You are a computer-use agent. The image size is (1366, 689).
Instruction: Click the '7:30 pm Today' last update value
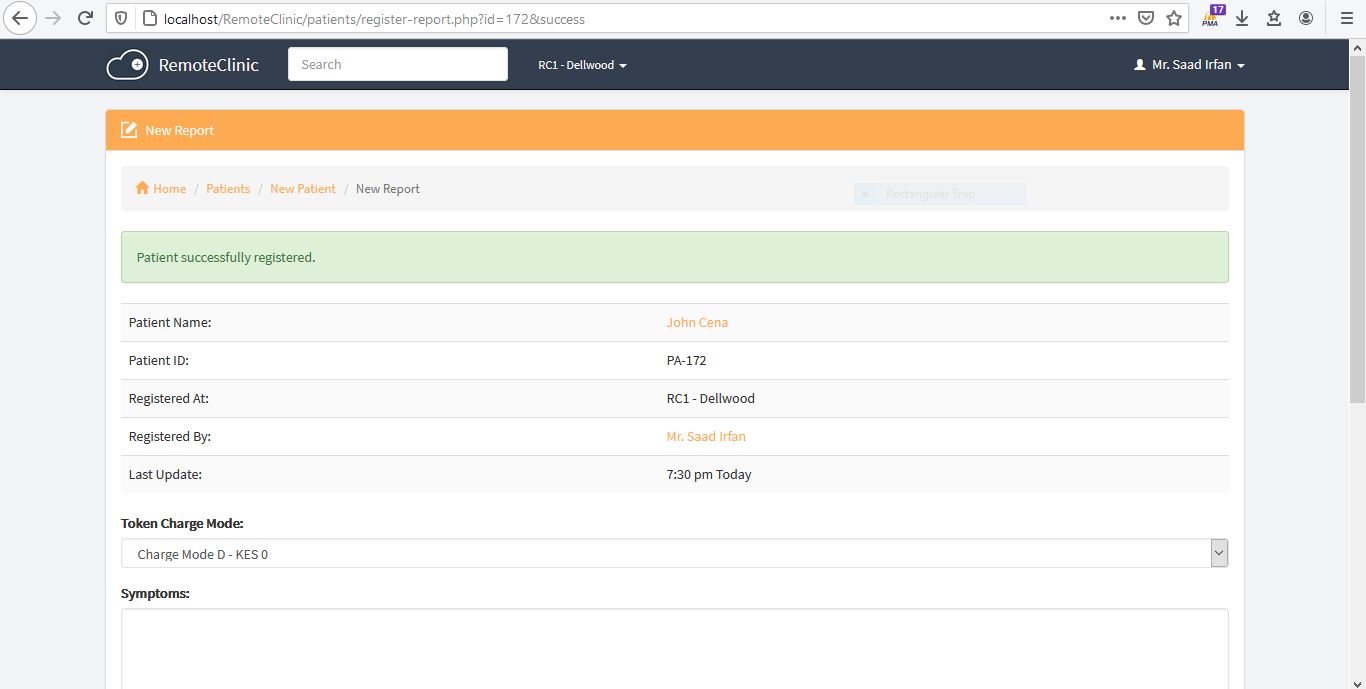pyautogui.click(x=709, y=474)
